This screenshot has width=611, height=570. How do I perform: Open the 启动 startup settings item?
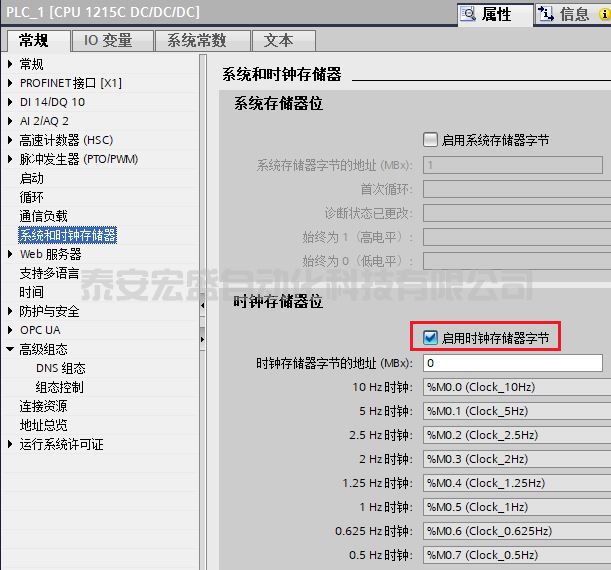pos(32,178)
